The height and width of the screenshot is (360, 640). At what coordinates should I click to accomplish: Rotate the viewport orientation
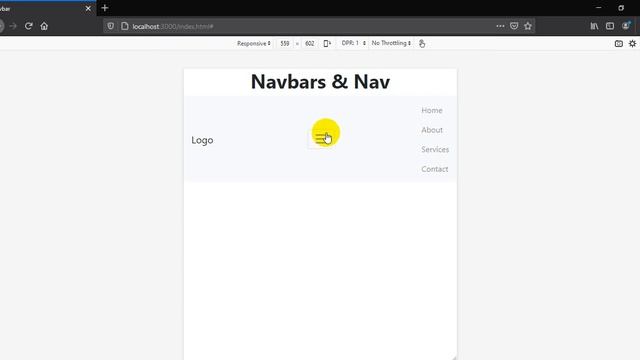coord(327,43)
